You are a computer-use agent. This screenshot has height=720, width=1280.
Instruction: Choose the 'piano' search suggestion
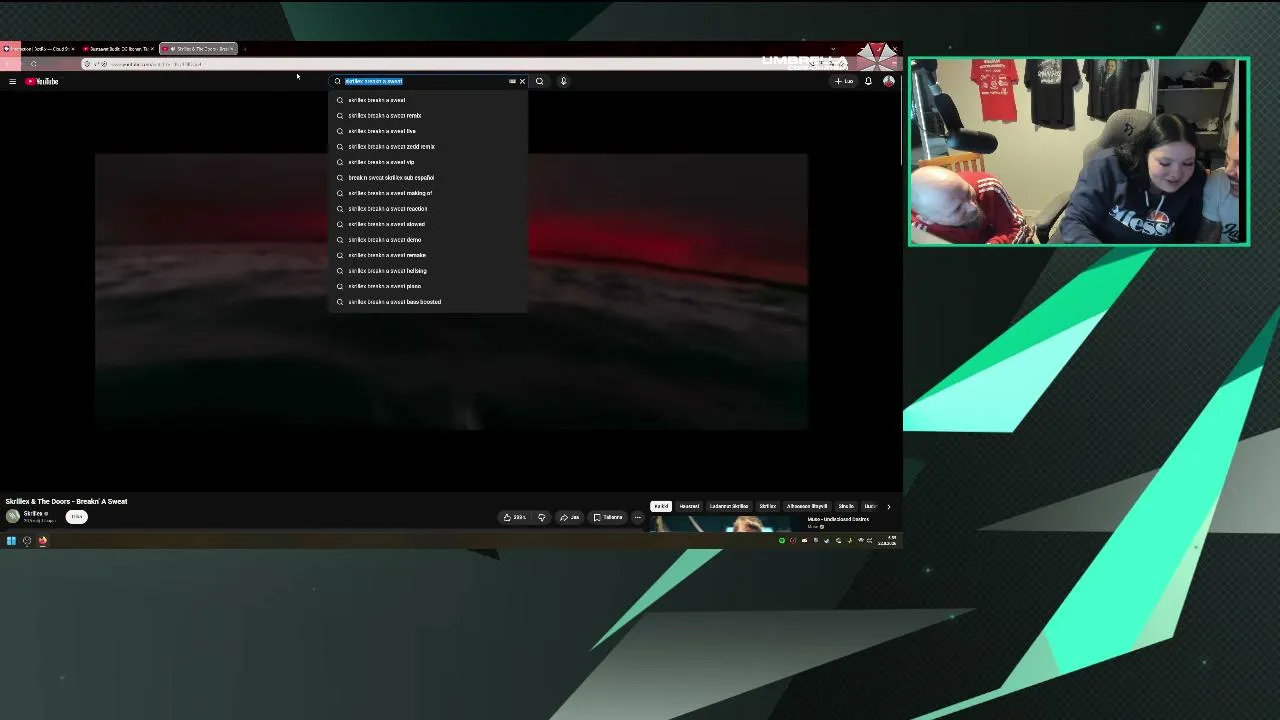pos(428,286)
